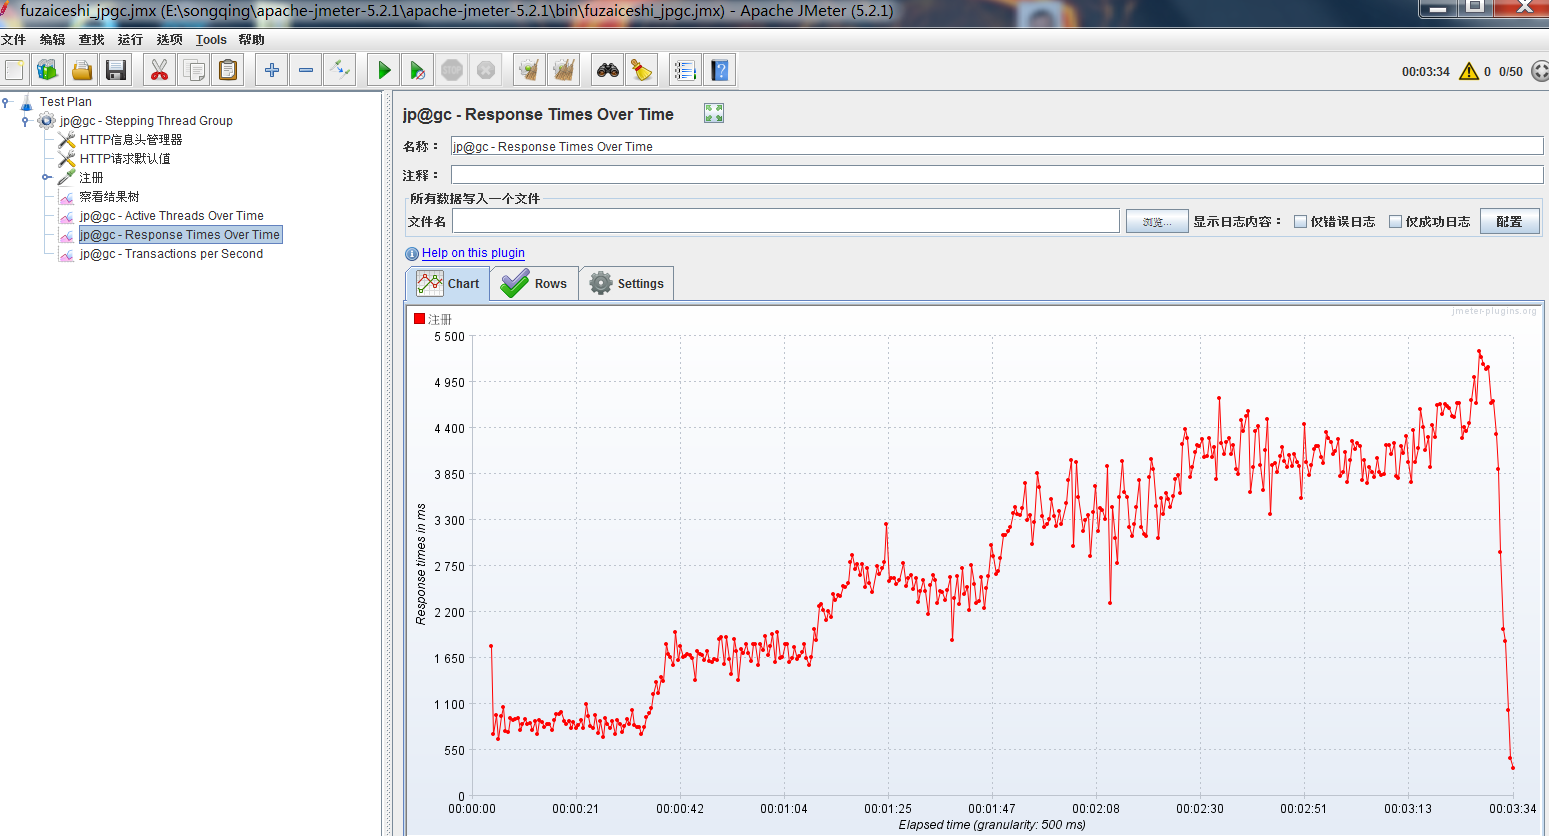Image resolution: width=1549 pixels, height=836 pixels.
Task: Select jp@gc - Active Threads Over Time
Action: [172, 216]
